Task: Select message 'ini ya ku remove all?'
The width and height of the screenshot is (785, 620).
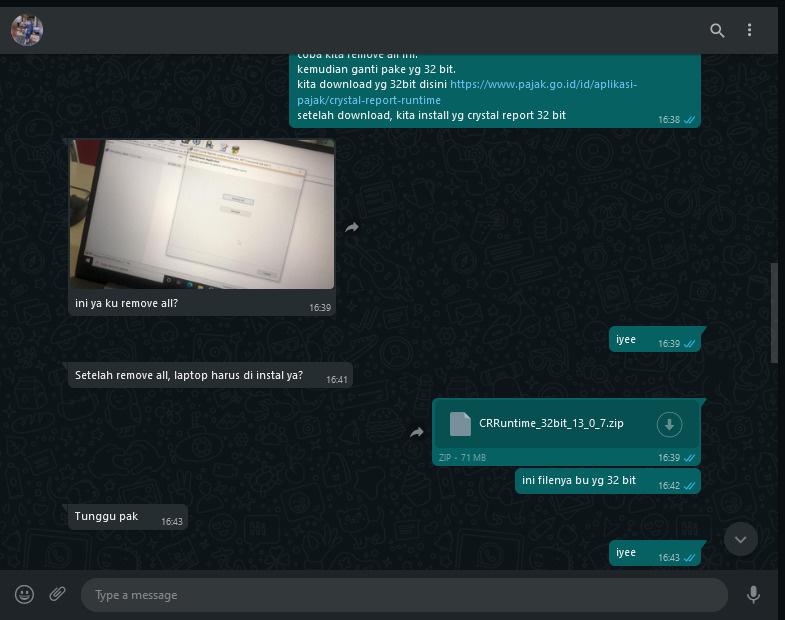Action: [126, 303]
